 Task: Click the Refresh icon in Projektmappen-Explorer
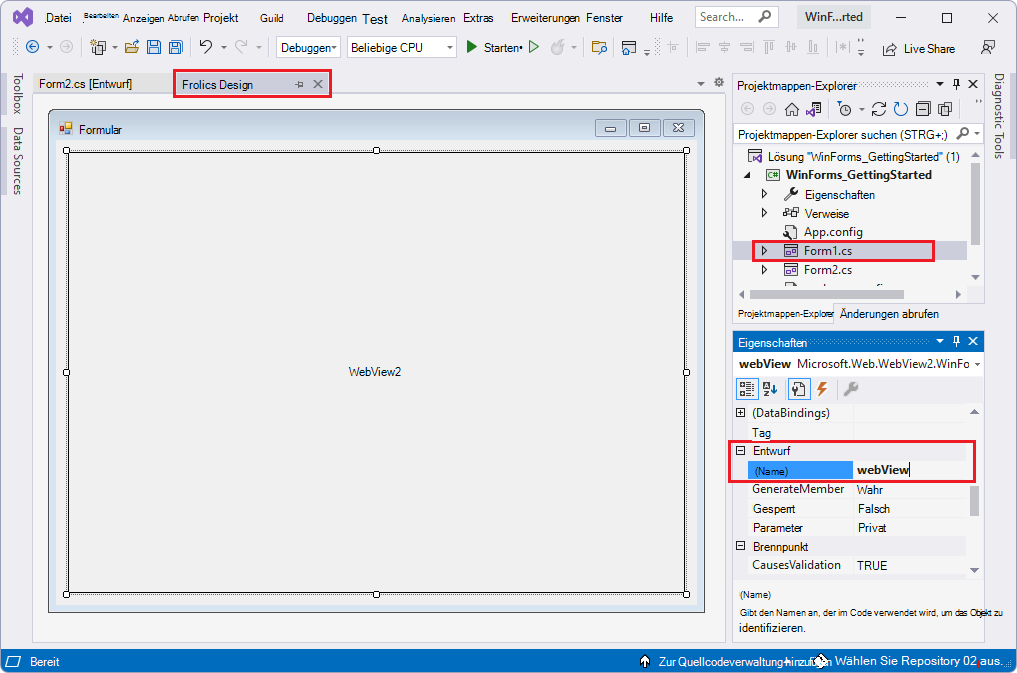[x=902, y=110]
